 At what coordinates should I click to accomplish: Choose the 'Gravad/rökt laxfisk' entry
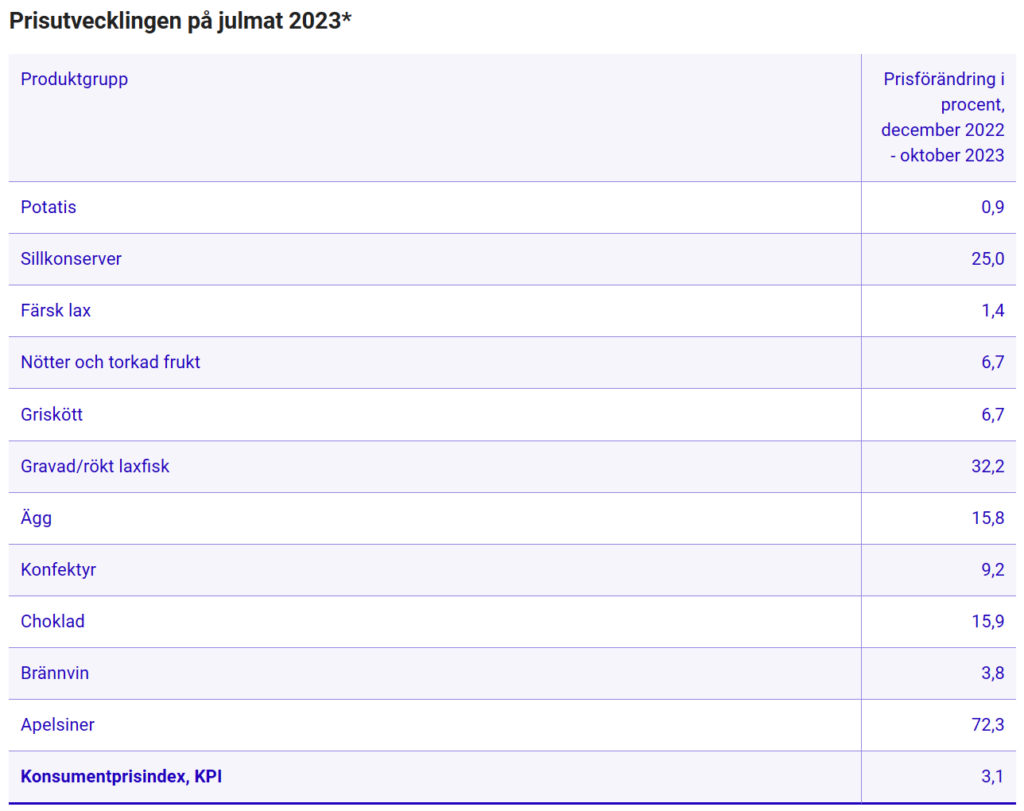pos(95,466)
